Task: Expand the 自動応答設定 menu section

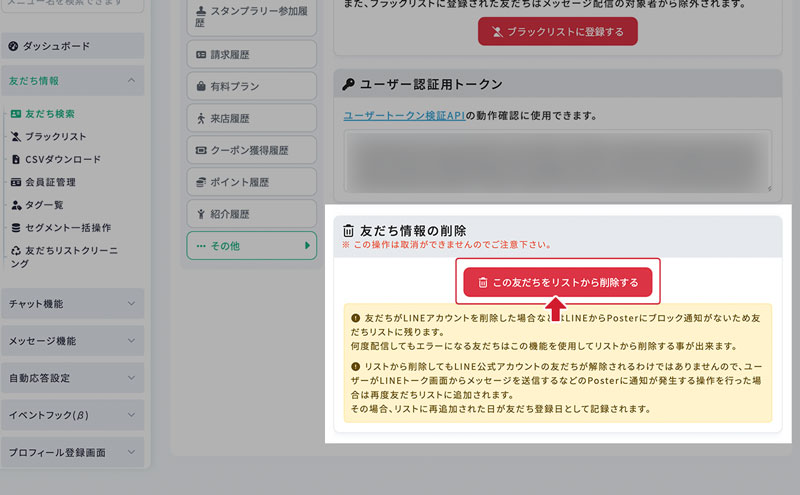Action: [131, 379]
